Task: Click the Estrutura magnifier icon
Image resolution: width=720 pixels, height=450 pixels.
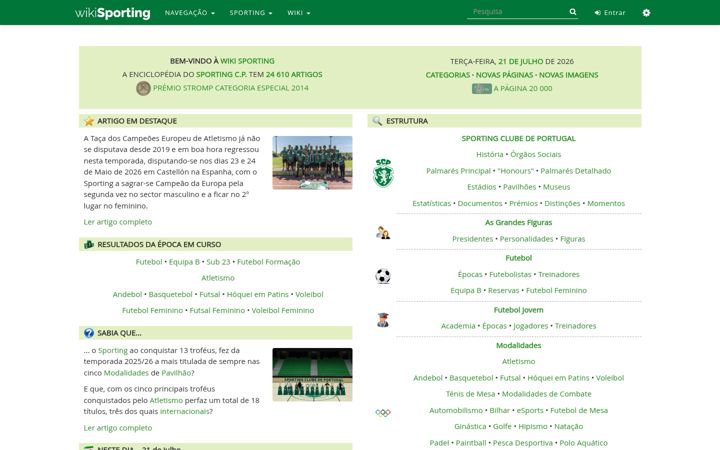Action: point(377,121)
